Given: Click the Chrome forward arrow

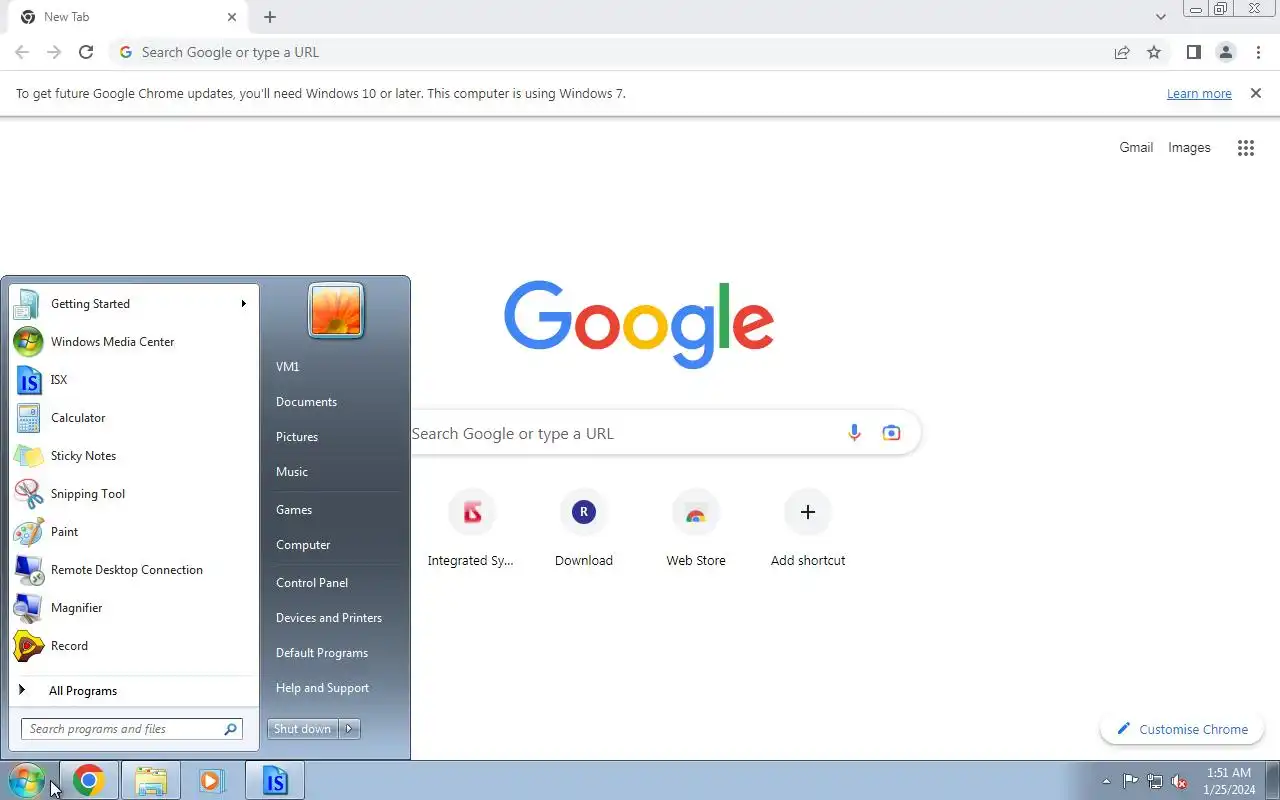Looking at the screenshot, I should tap(54, 52).
